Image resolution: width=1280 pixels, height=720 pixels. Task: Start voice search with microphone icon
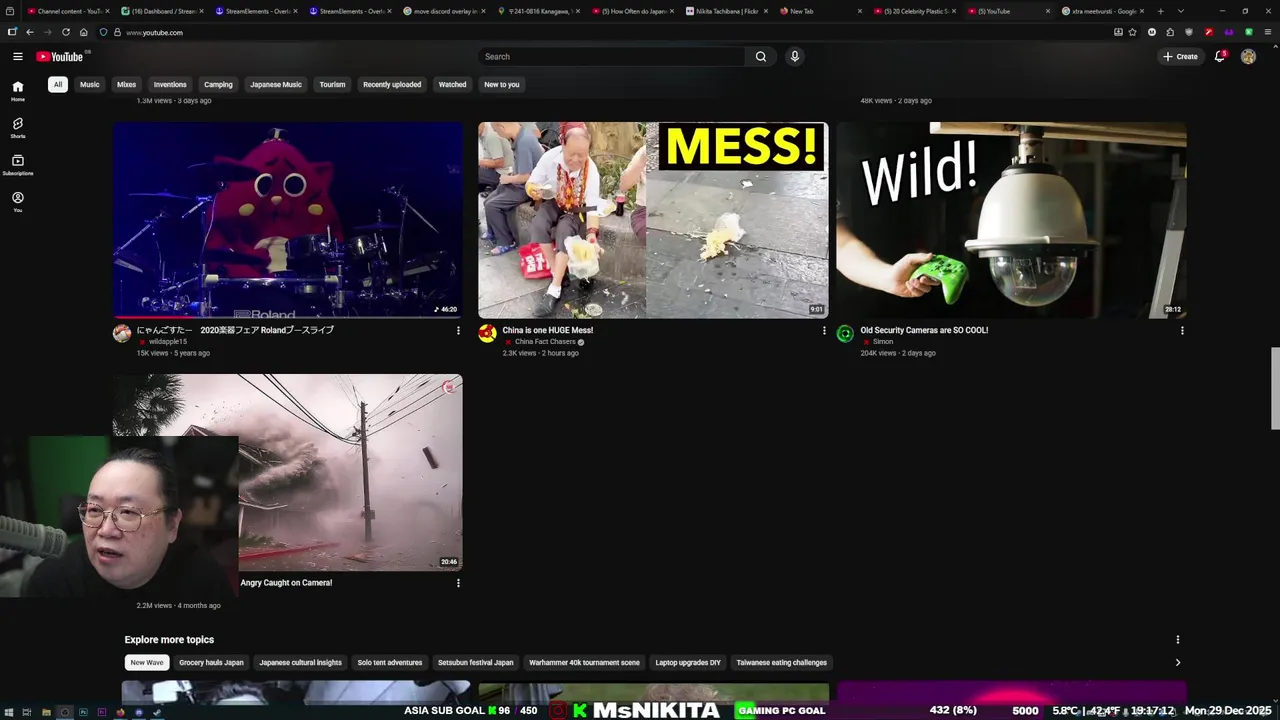pyautogui.click(x=795, y=57)
